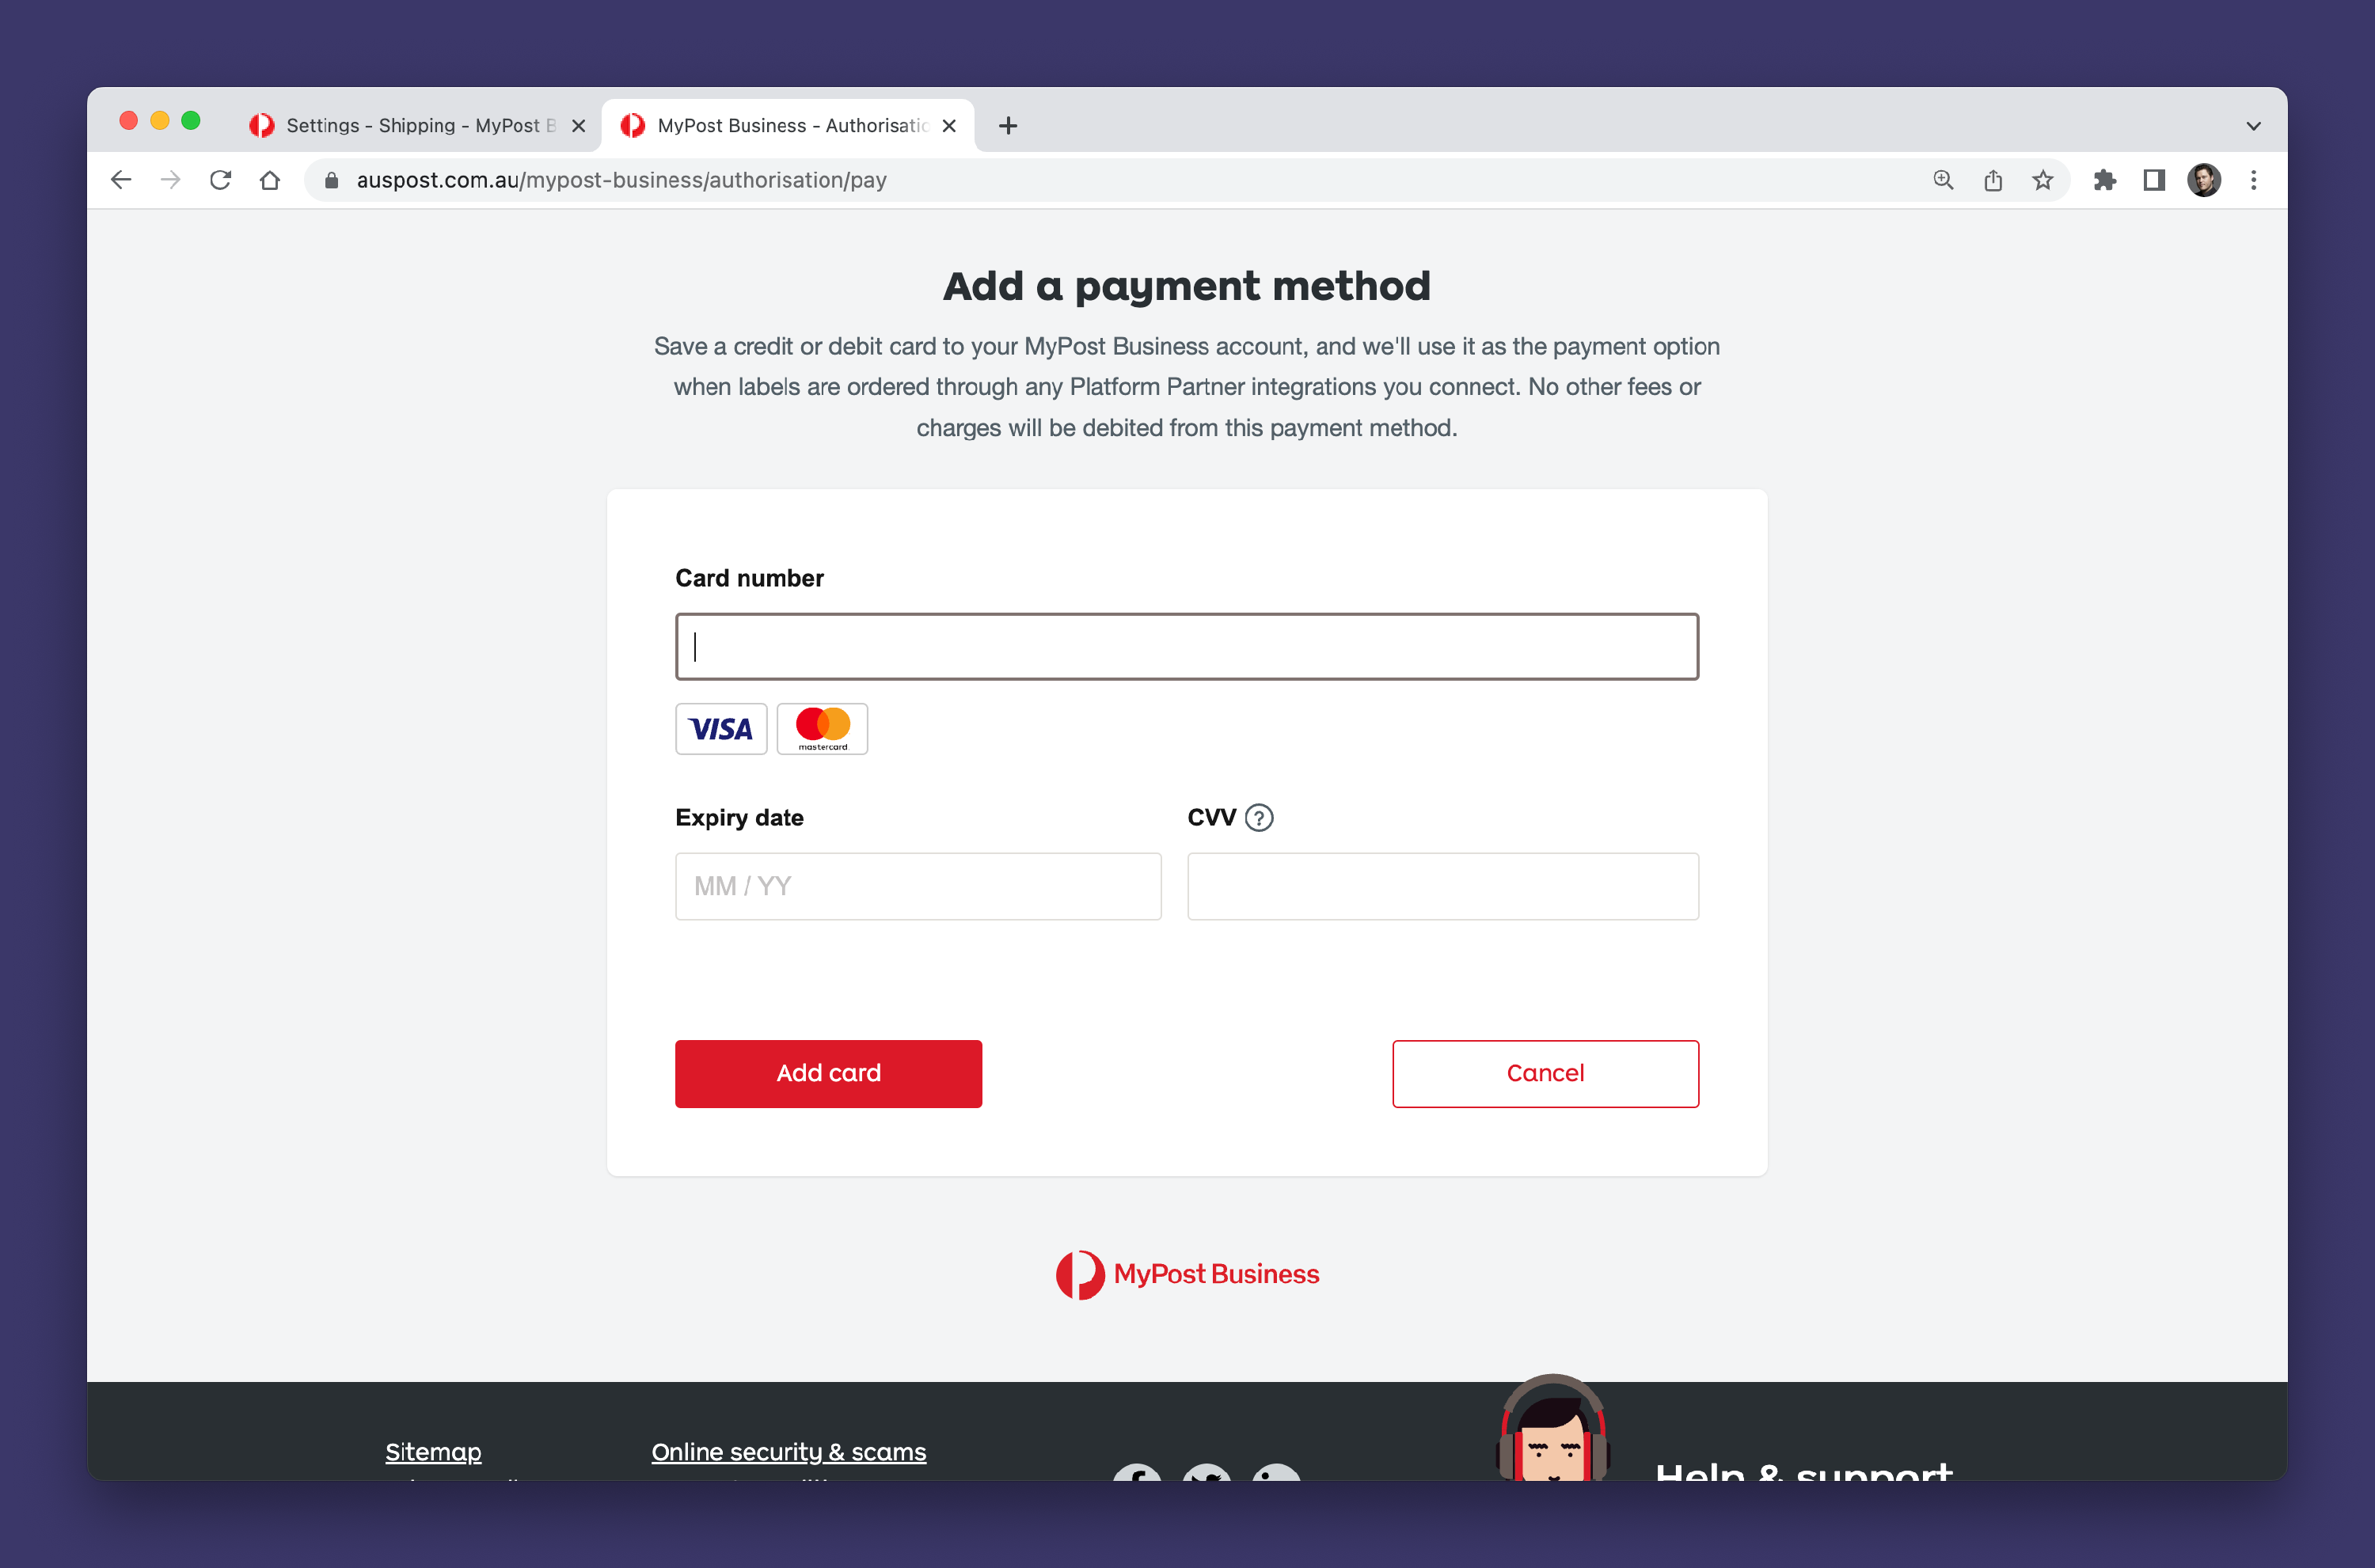The width and height of the screenshot is (2375, 1568).
Task: Click the Add card button
Action: click(828, 1073)
